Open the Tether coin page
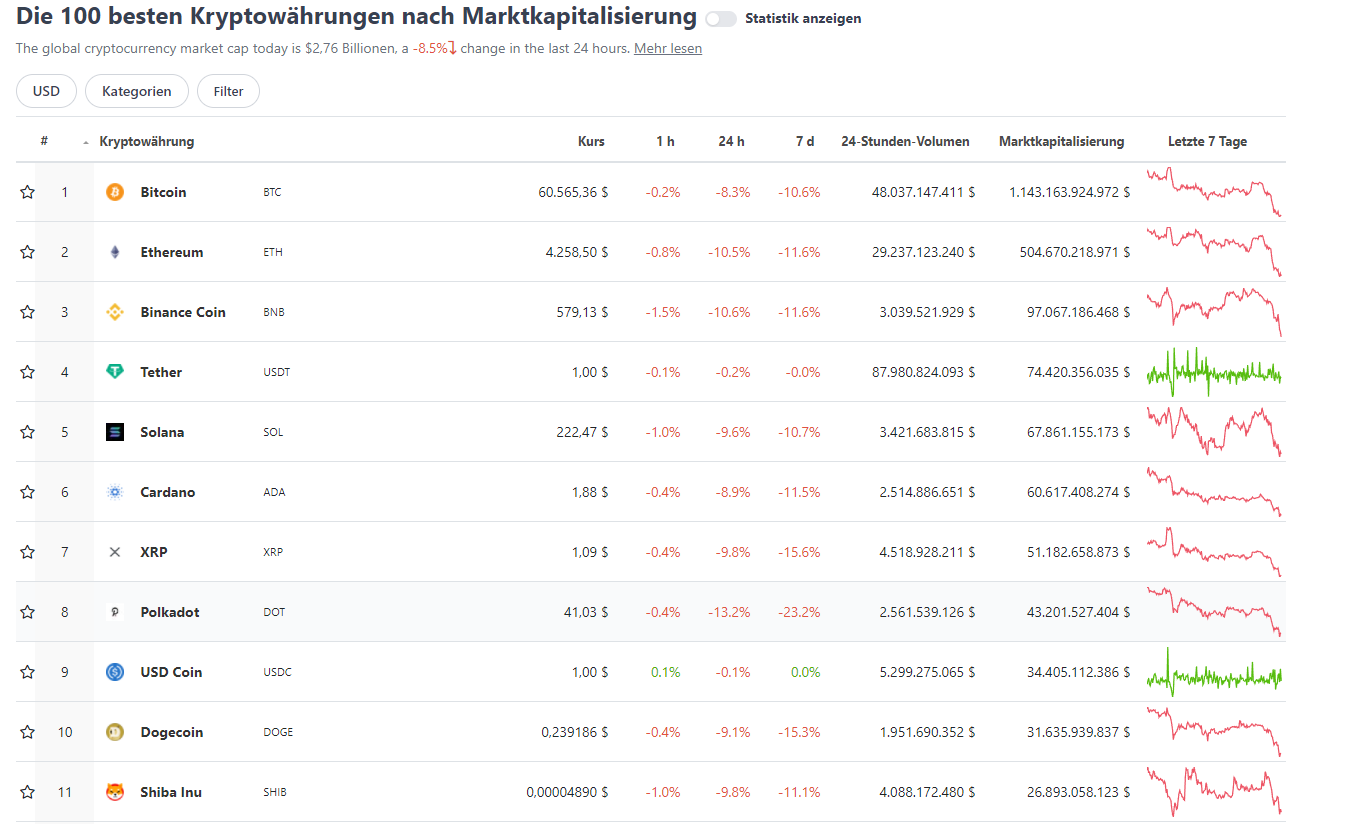Viewport: 1369px width, 824px height. coord(161,372)
